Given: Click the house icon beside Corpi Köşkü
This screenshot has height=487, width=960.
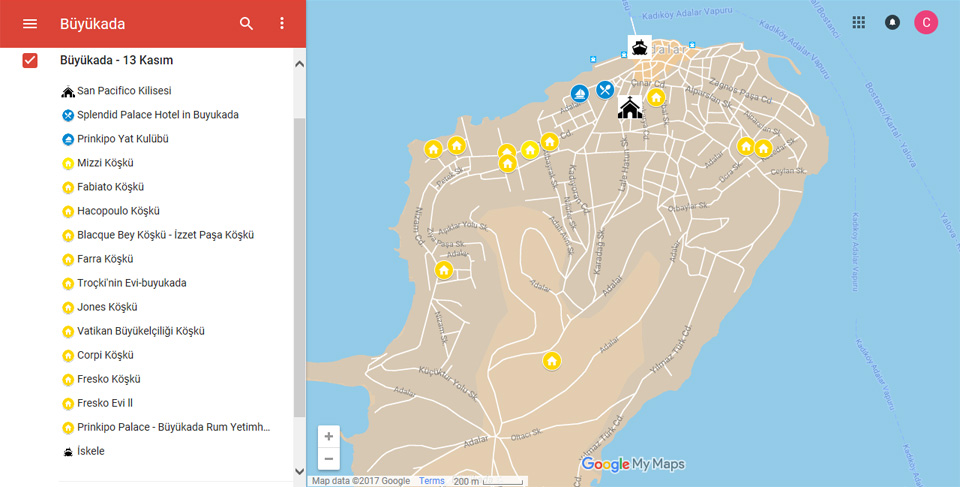Looking at the screenshot, I should (x=68, y=356).
